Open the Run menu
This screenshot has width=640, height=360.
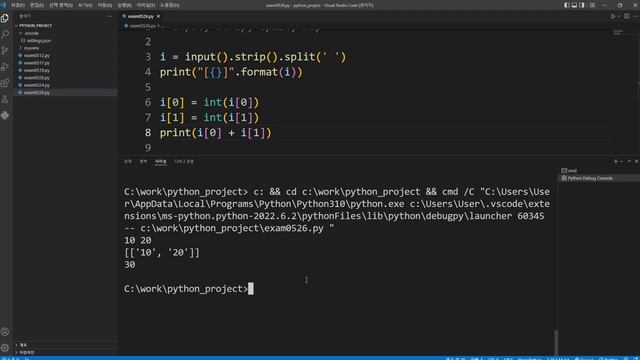click(124, 5)
